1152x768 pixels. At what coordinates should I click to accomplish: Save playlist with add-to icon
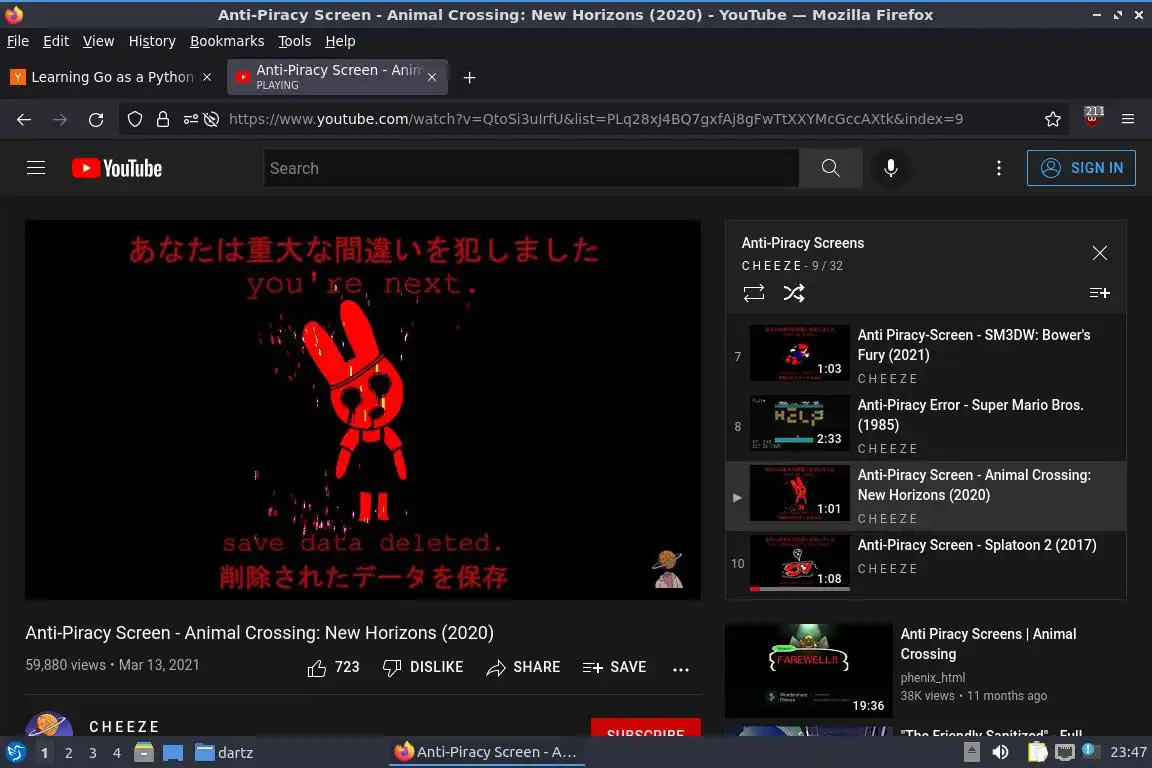pos(1099,293)
